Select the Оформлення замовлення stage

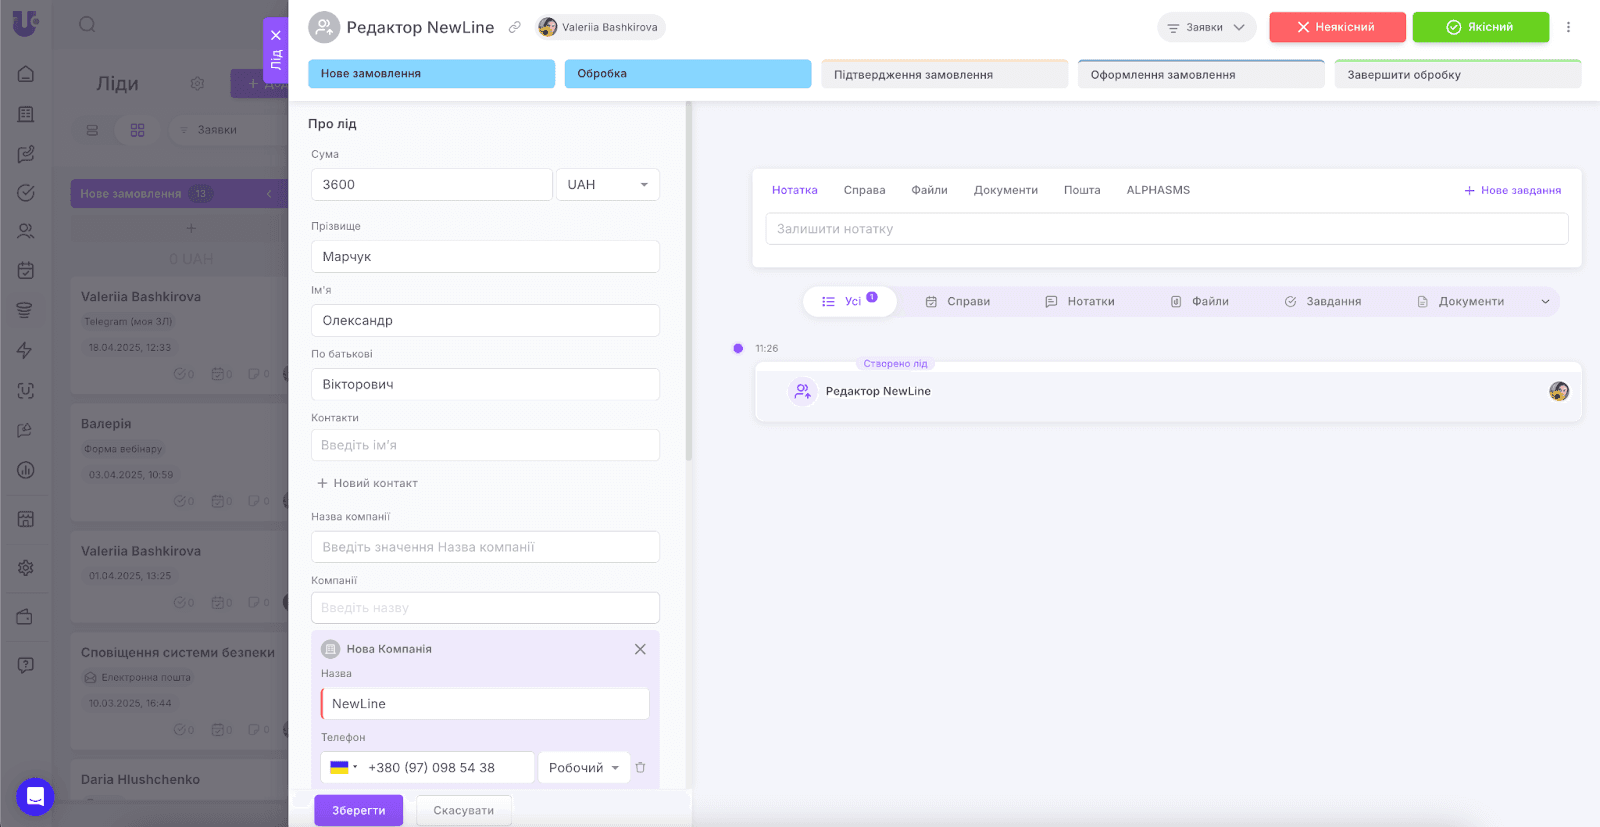tap(1201, 74)
